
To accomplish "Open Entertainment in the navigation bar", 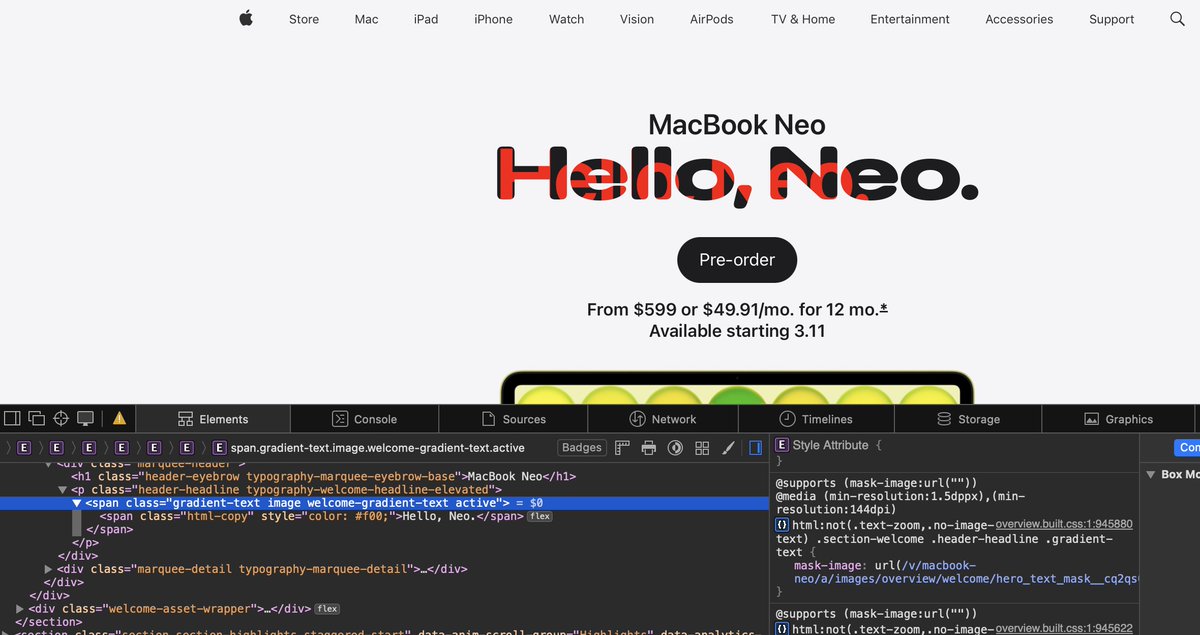I will (910, 19).
